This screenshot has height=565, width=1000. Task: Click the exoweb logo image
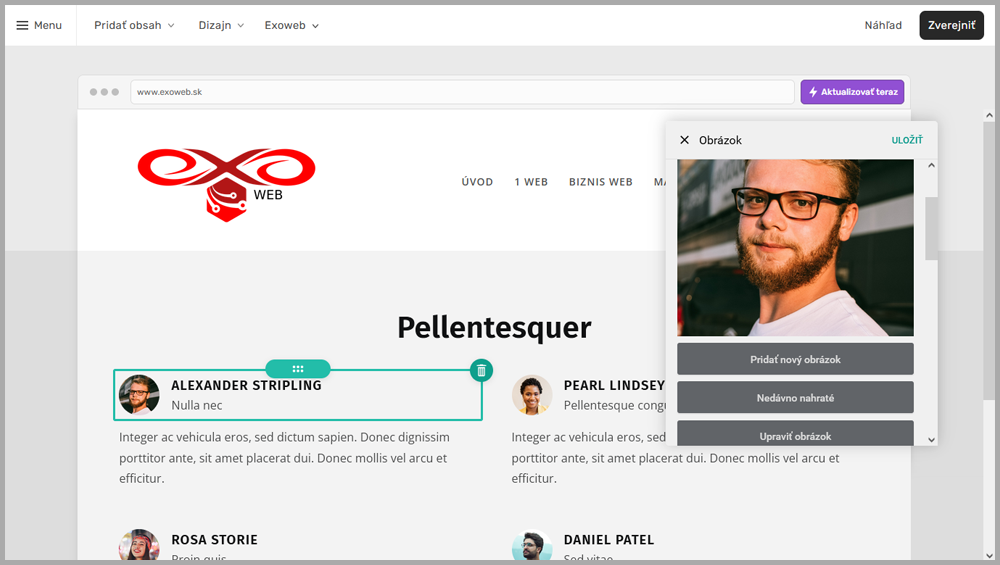point(226,185)
